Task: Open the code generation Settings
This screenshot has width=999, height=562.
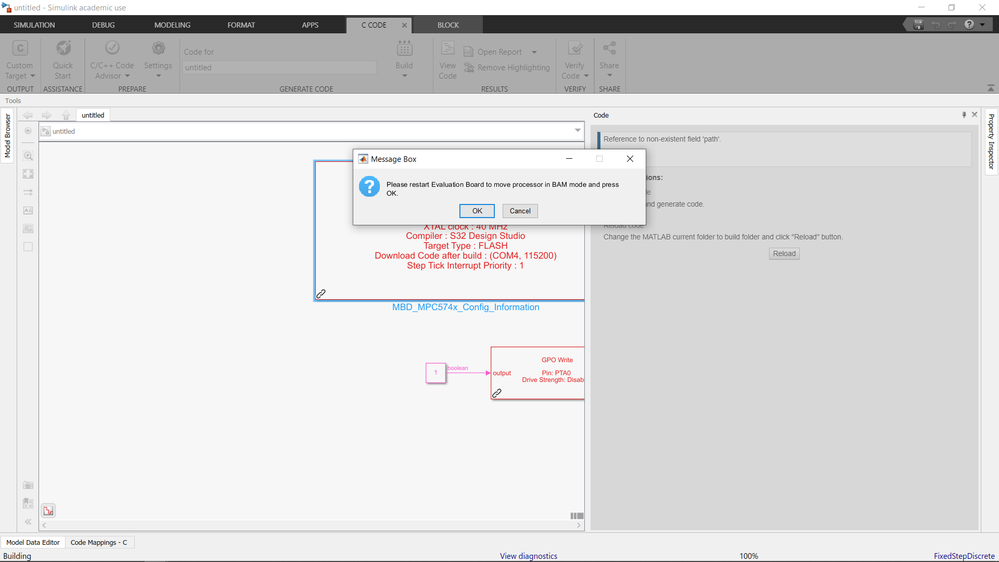Action: click(x=158, y=61)
